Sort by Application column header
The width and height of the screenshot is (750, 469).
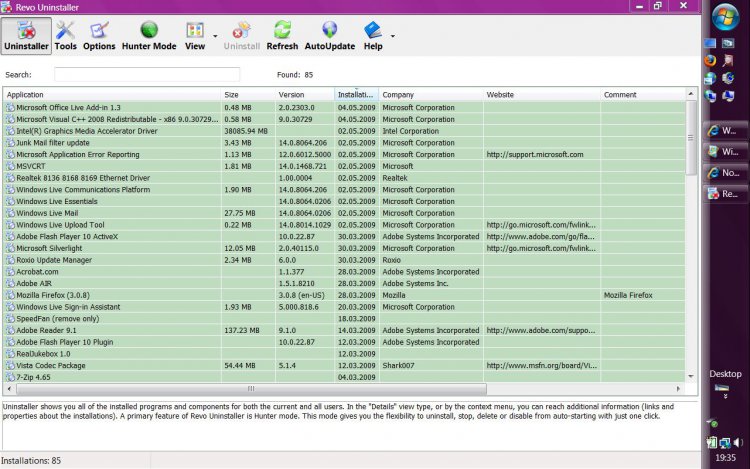tap(112, 95)
